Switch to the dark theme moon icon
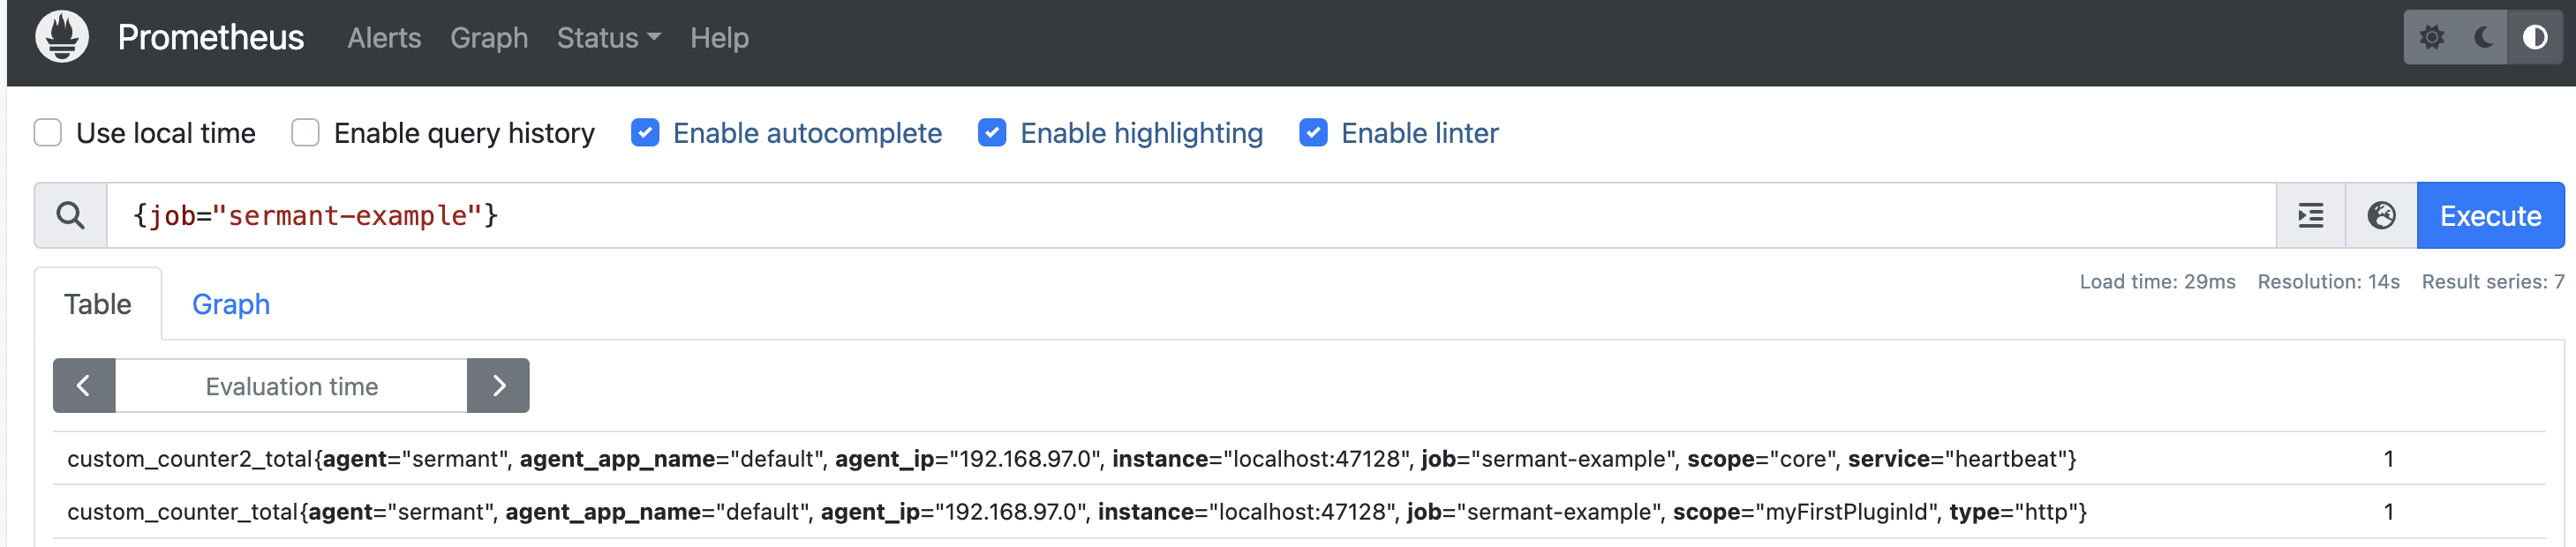The image size is (2576, 547). [2483, 38]
